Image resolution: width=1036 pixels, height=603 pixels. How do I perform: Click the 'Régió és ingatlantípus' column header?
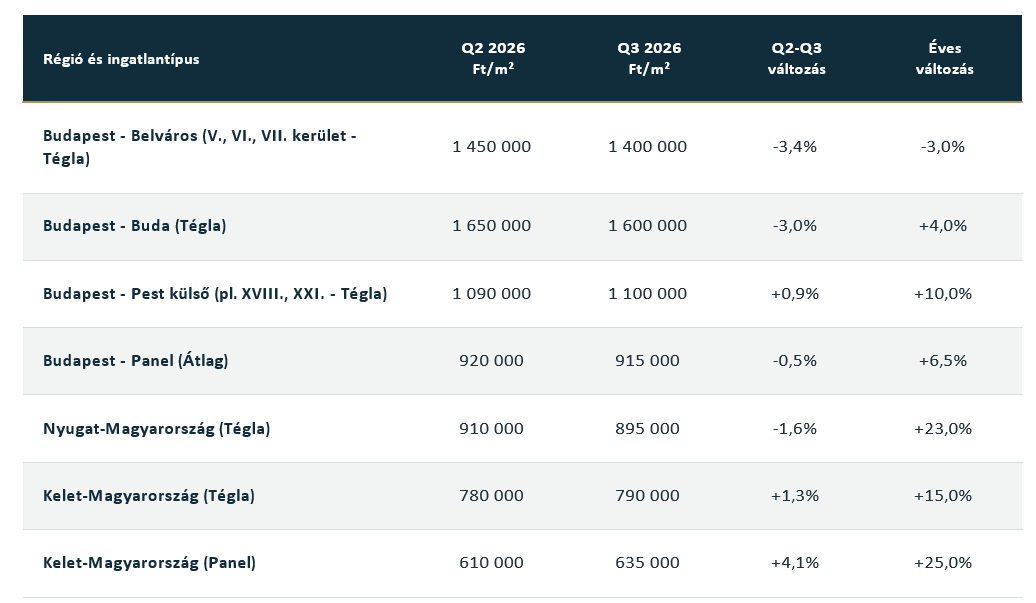(121, 59)
